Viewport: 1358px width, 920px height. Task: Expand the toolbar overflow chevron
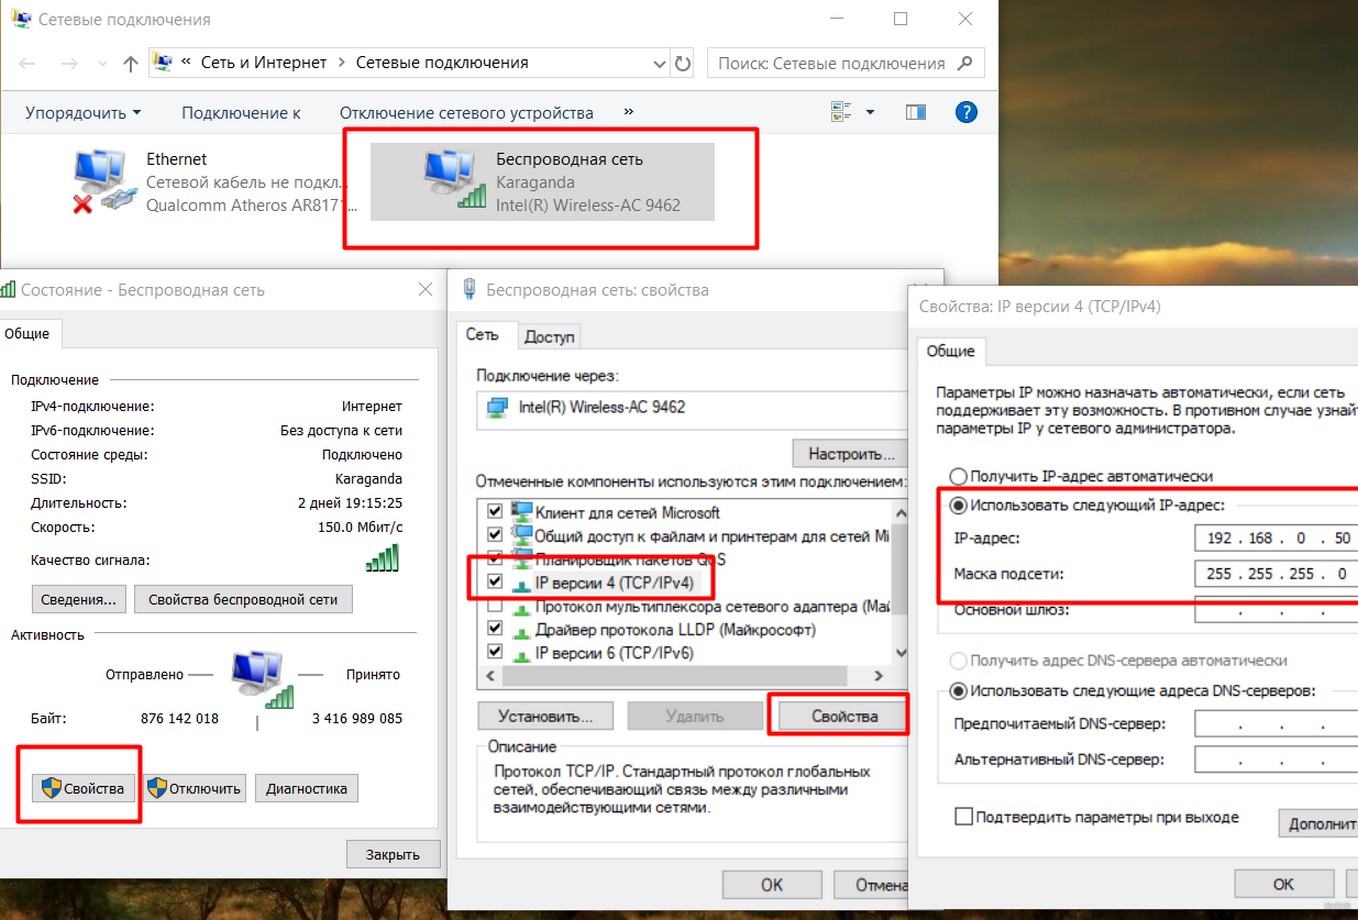628,112
